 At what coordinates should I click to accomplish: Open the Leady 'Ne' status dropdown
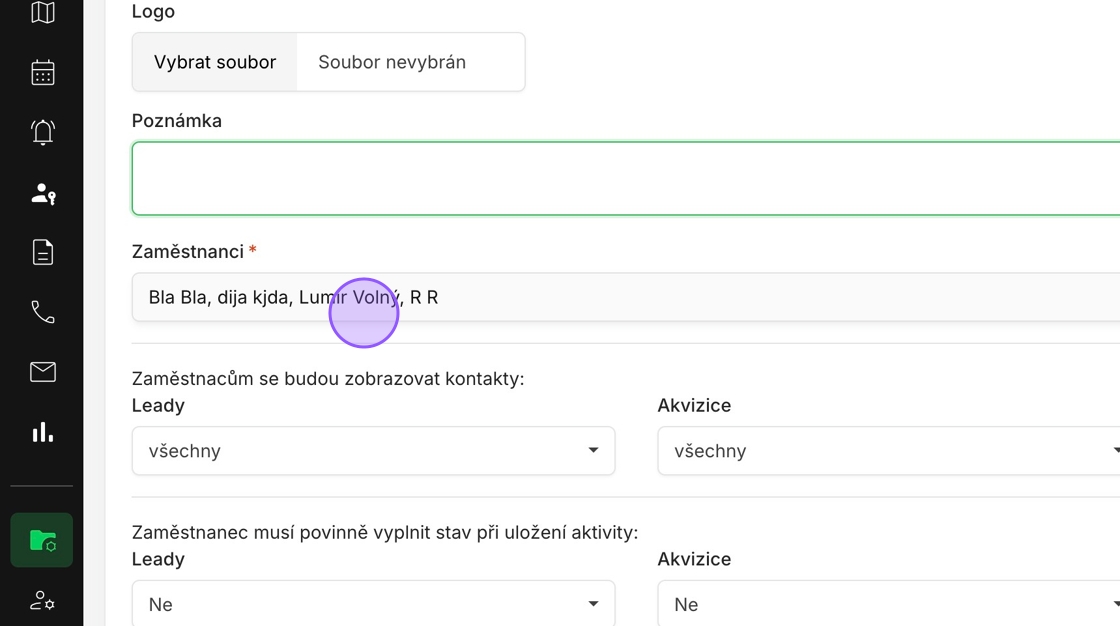373,604
